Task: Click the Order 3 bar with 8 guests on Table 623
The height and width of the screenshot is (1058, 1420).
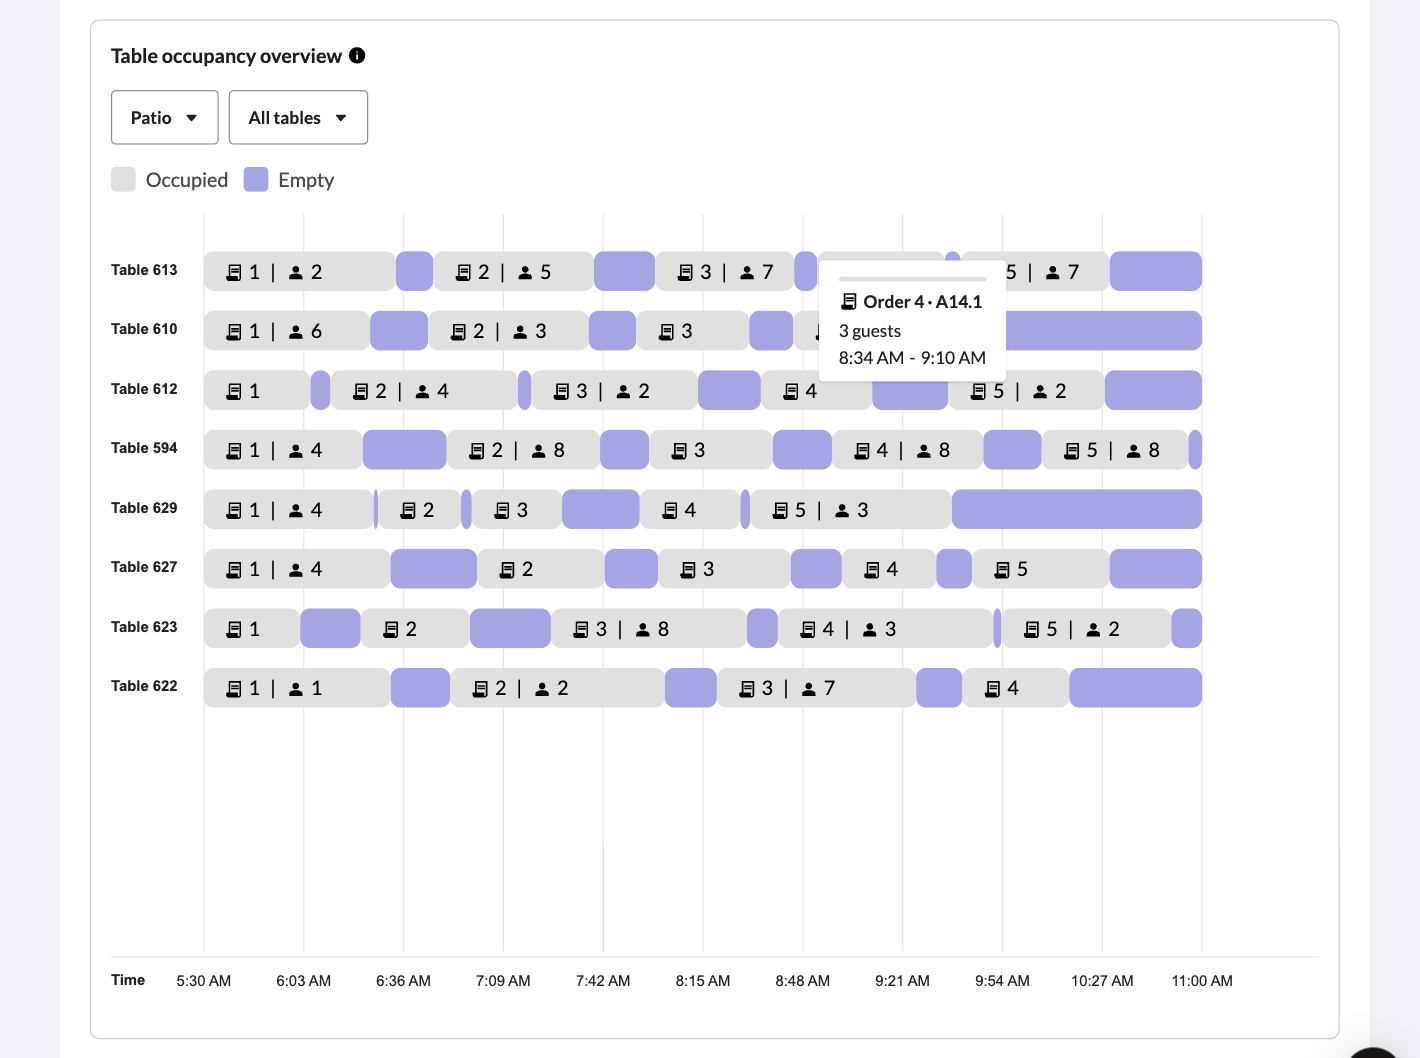Action: [x=648, y=628]
